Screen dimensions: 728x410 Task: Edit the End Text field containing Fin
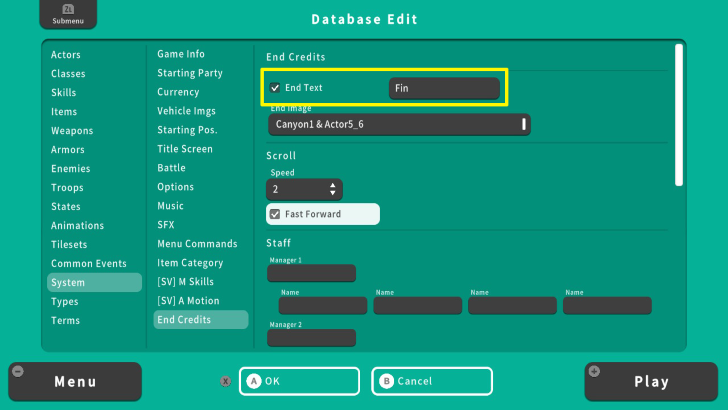click(444, 88)
